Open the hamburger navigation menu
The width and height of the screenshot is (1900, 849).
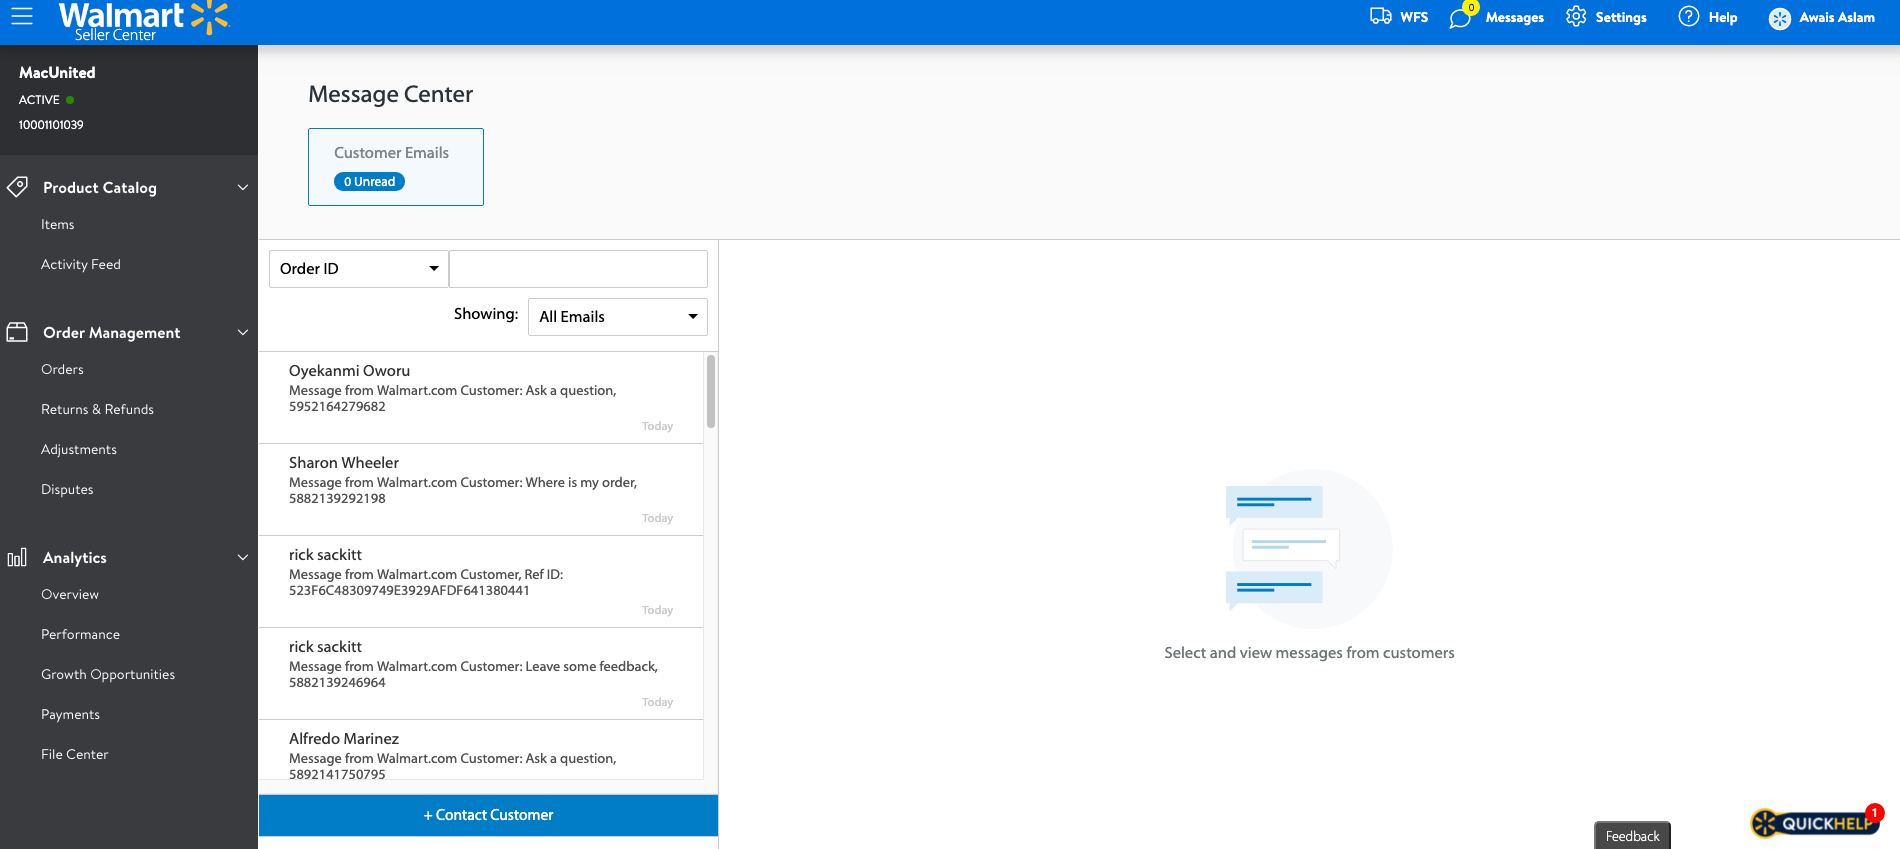pyautogui.click(x=22, y=16)
